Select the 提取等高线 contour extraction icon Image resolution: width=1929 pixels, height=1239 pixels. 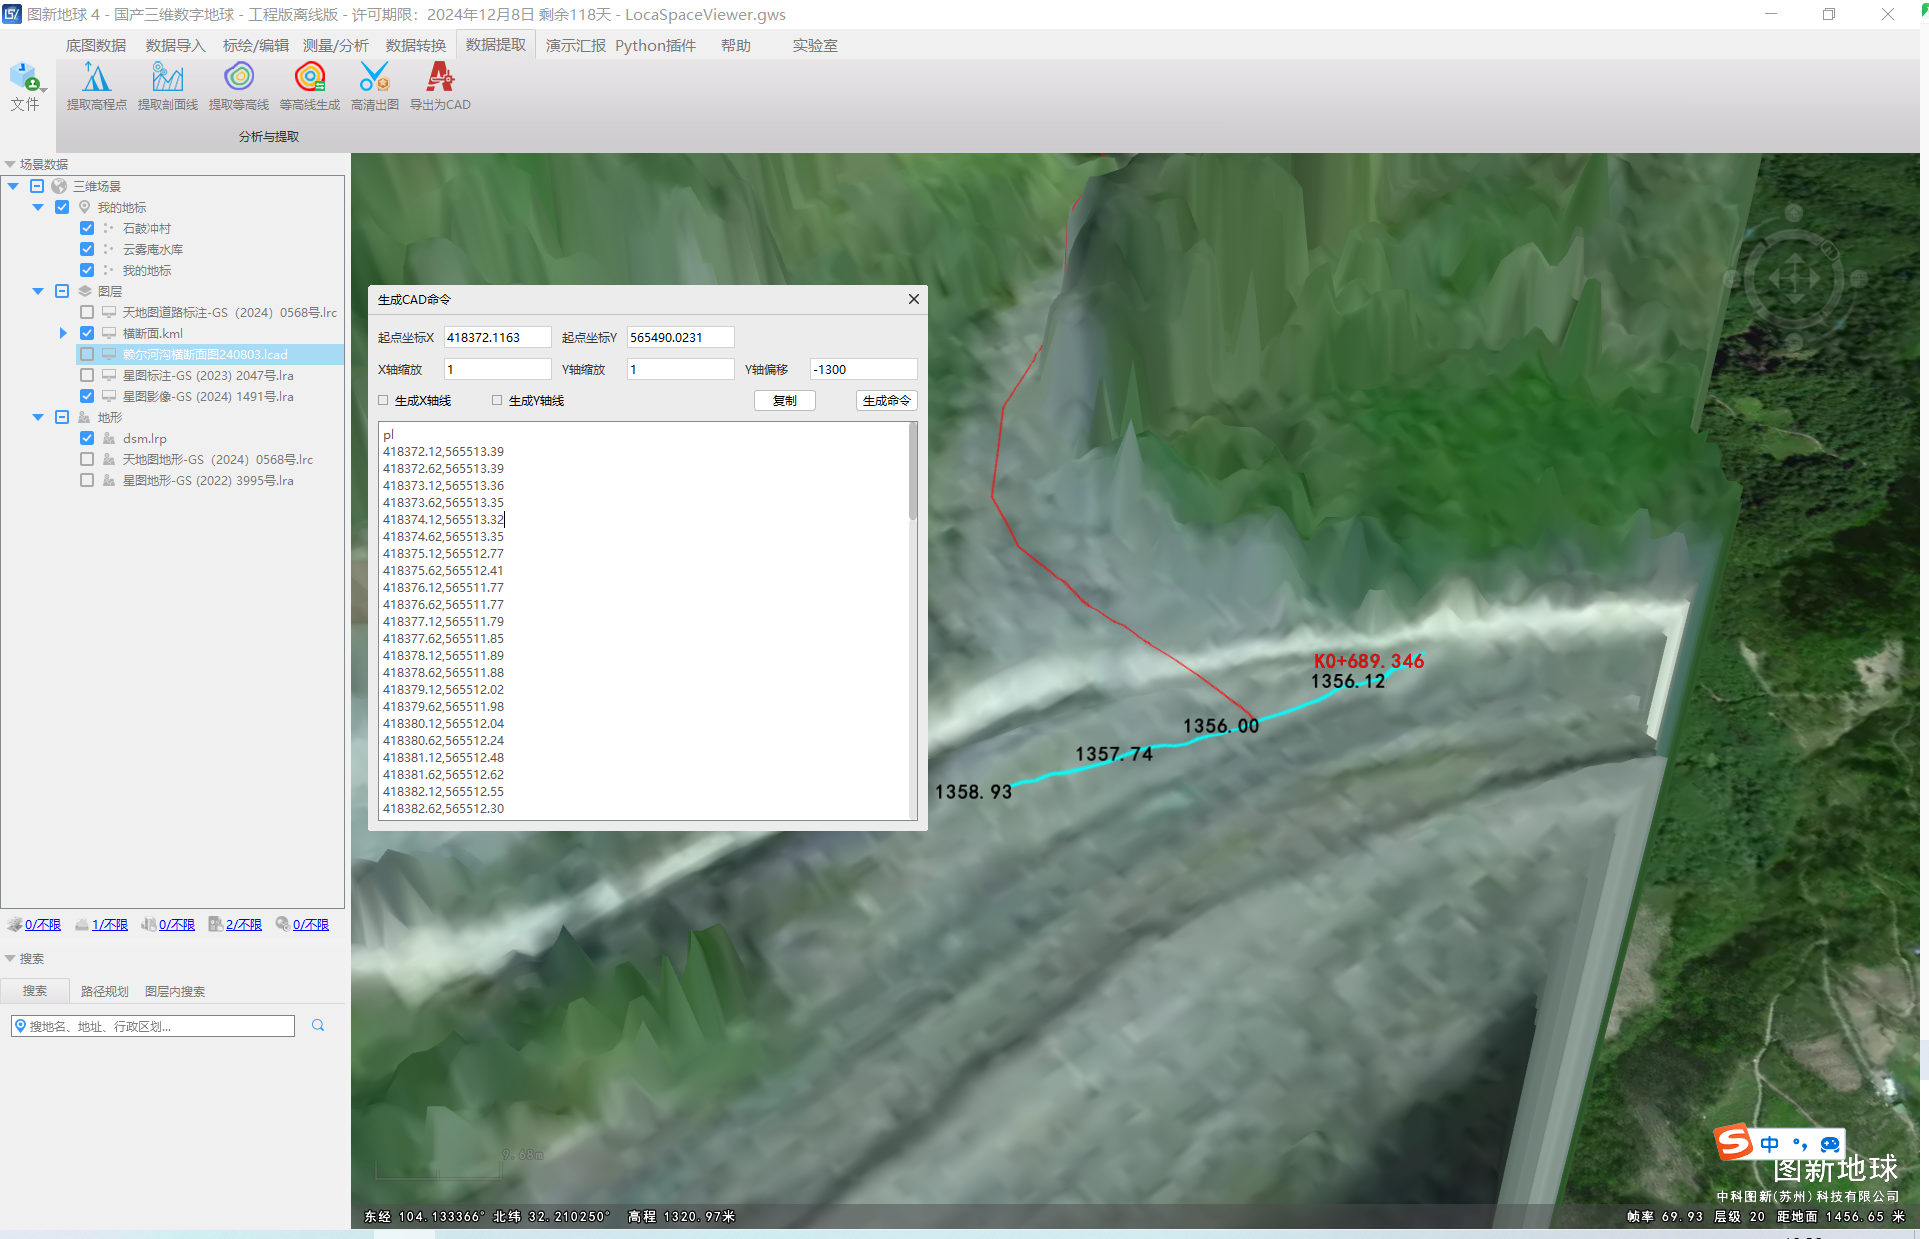(238, 86)
